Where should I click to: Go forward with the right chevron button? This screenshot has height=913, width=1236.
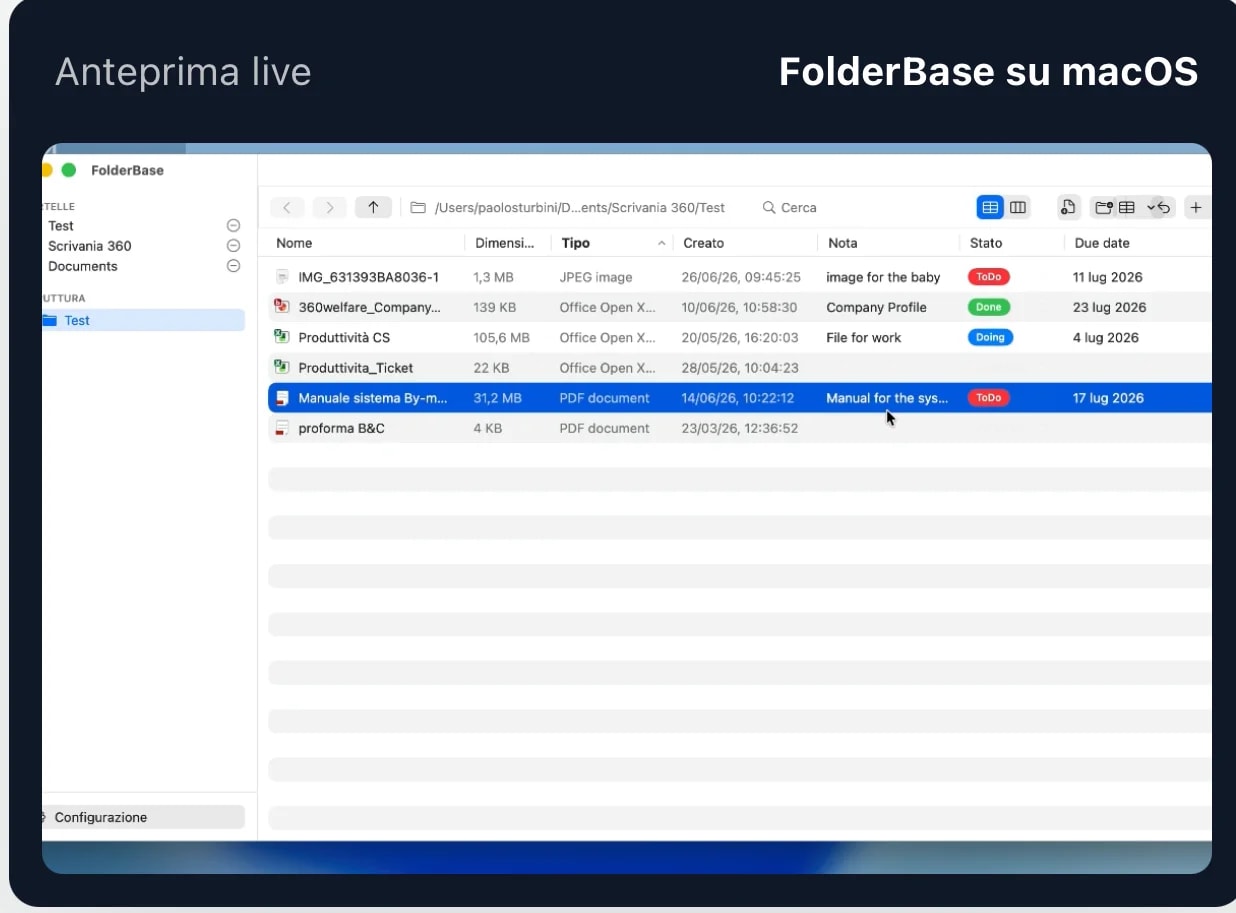[x=330, y=207]
